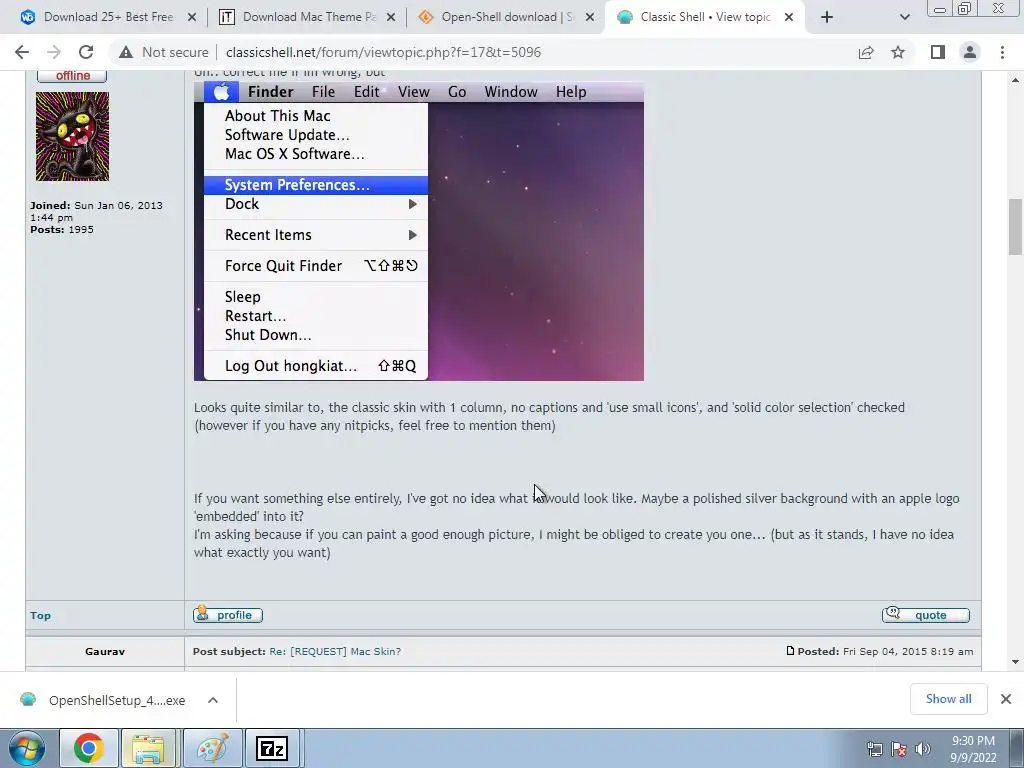Open the Re: [REQUEST] Mac Skin? link
Screen dimensions: 1024x768
pyautogui.click(x=335, y=651)
